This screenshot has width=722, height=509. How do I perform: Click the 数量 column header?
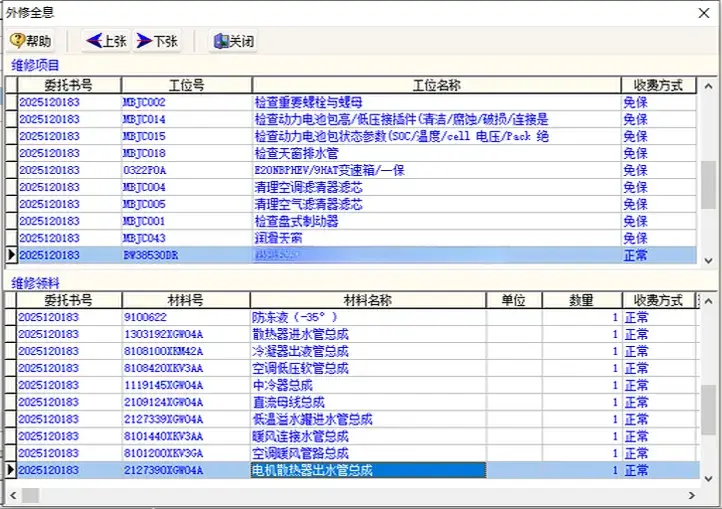(580, 300)
